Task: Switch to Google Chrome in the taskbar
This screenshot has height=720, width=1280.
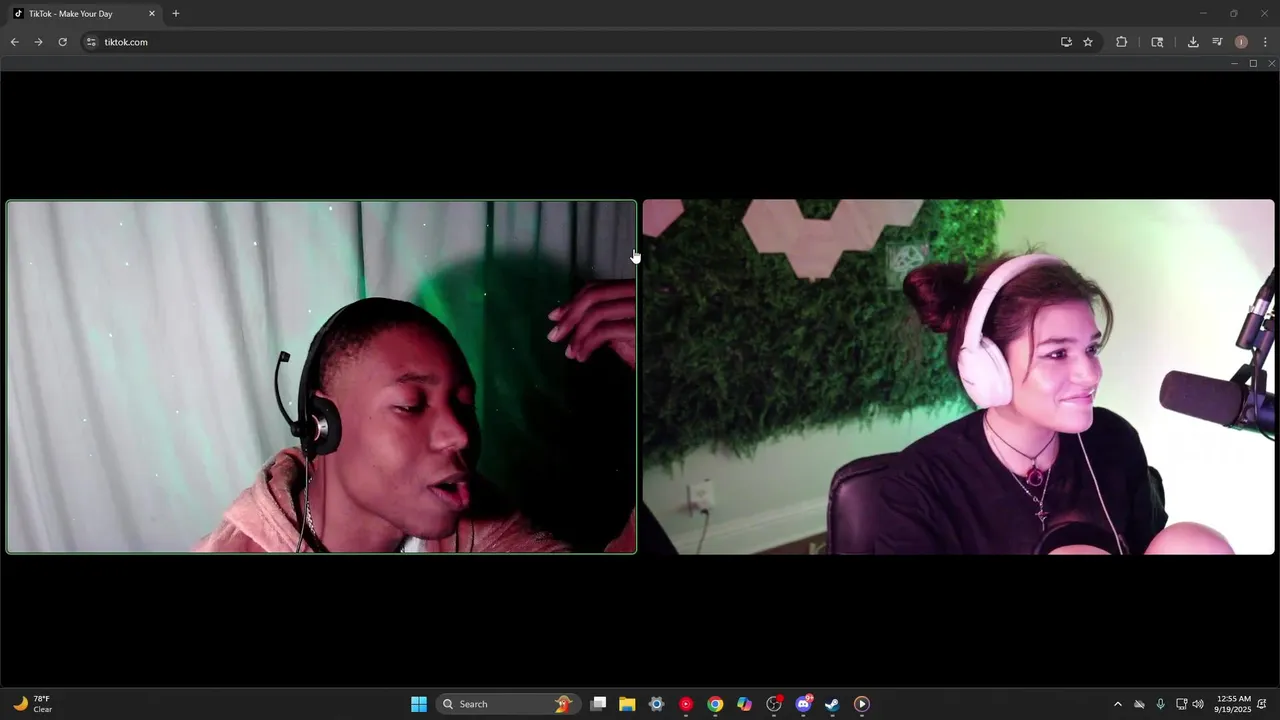Action: (x=715, y=704)
